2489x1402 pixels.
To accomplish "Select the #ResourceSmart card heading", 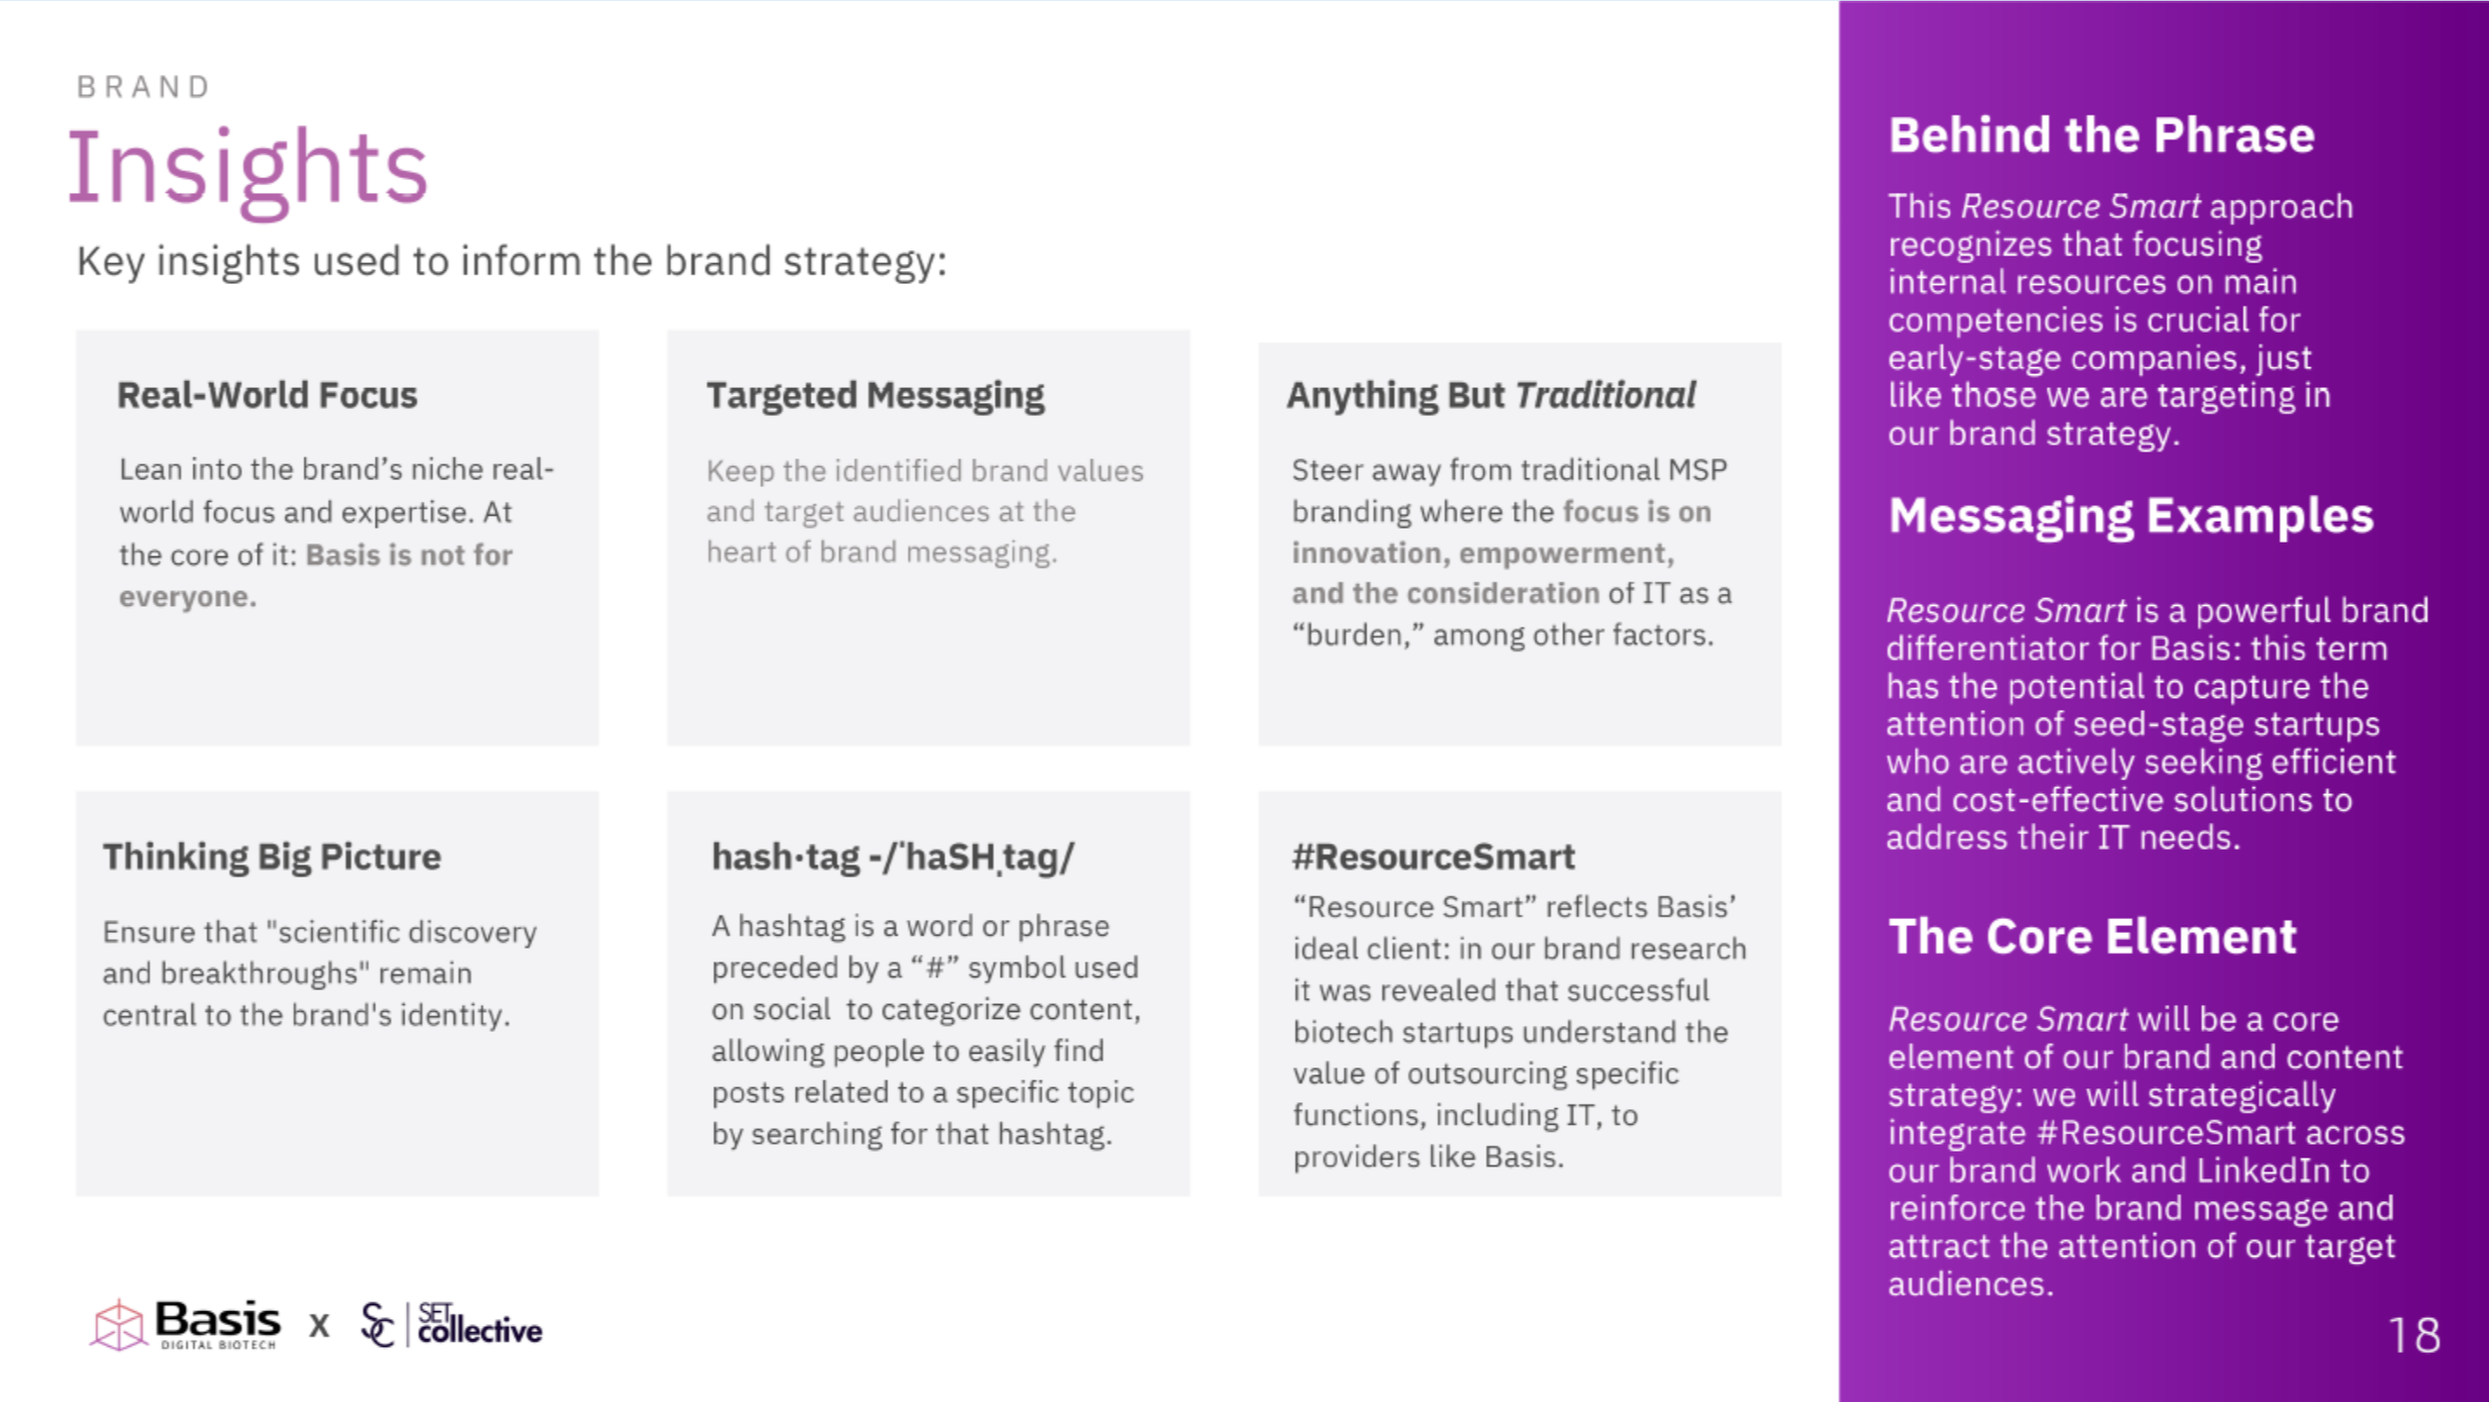I will 1433,857.
